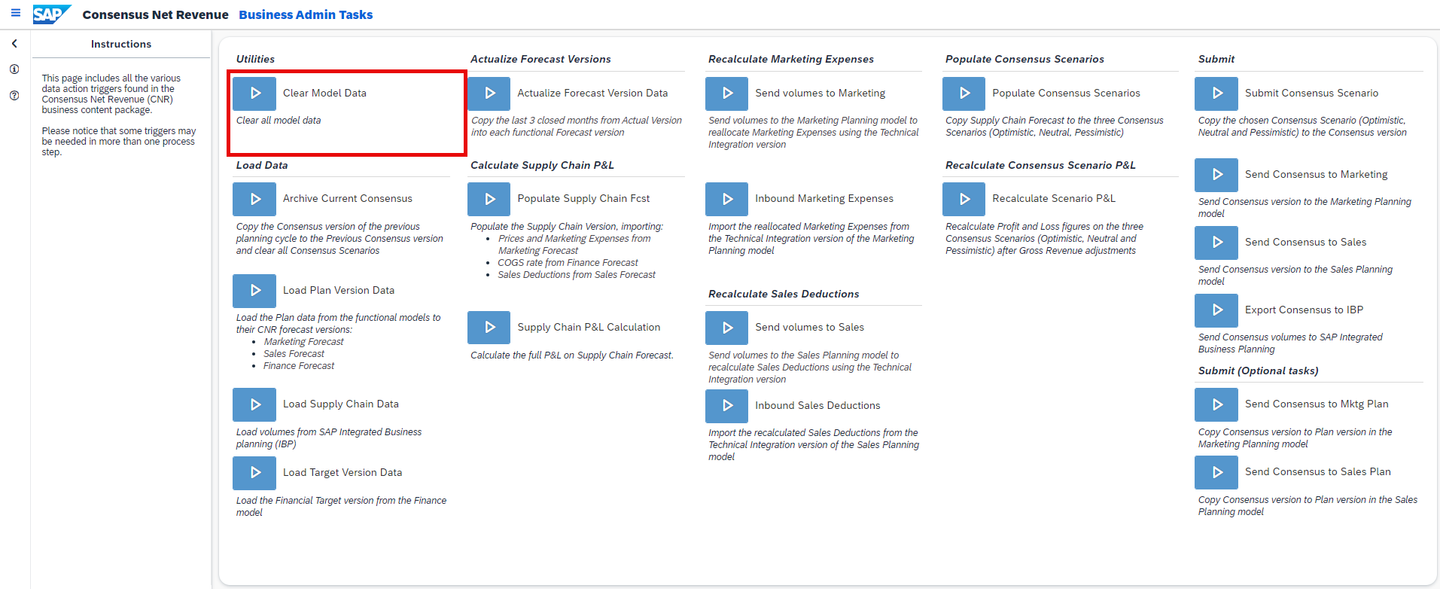Run the Load Plan Version Data trigger
Screen dimensions: 1440x589
point(255,290)
